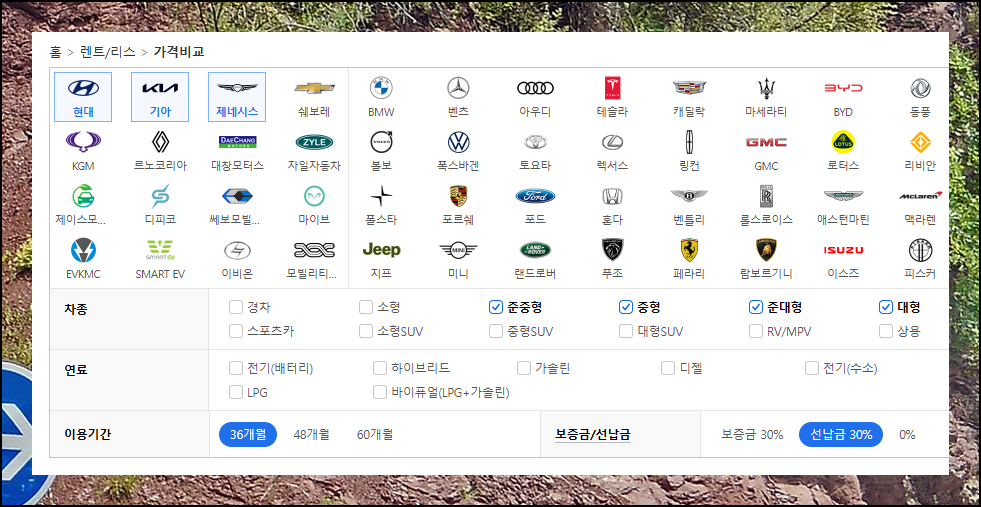Image resolution: width=981 pixels, height=507 pixels.
Task: Check the 하이브리드 fuel option
Action: point(380,369)
